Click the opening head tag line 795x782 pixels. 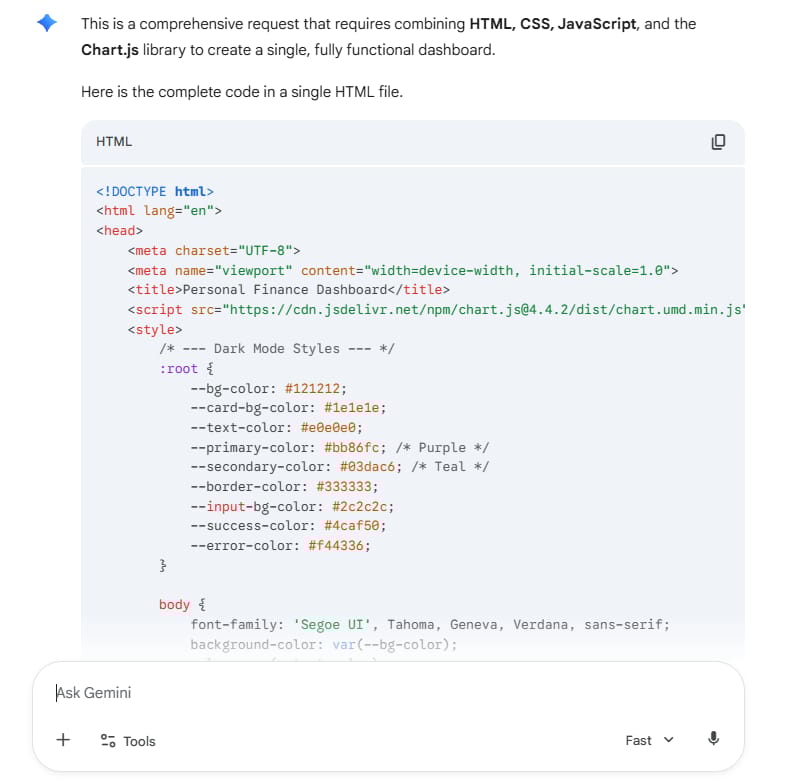click(120, 231)
